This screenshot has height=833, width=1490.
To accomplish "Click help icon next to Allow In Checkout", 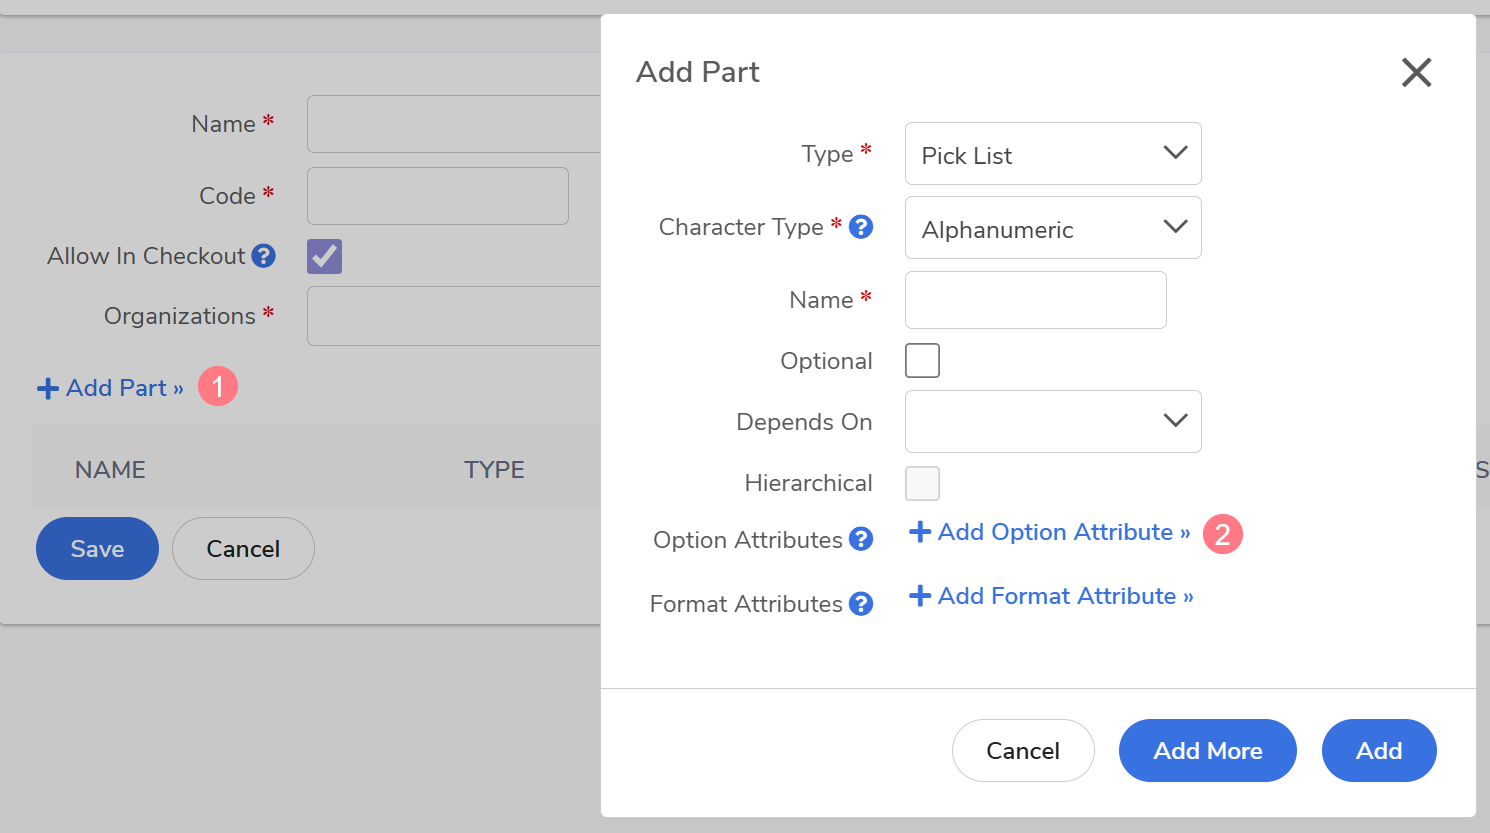I will [x=263, y=256].
